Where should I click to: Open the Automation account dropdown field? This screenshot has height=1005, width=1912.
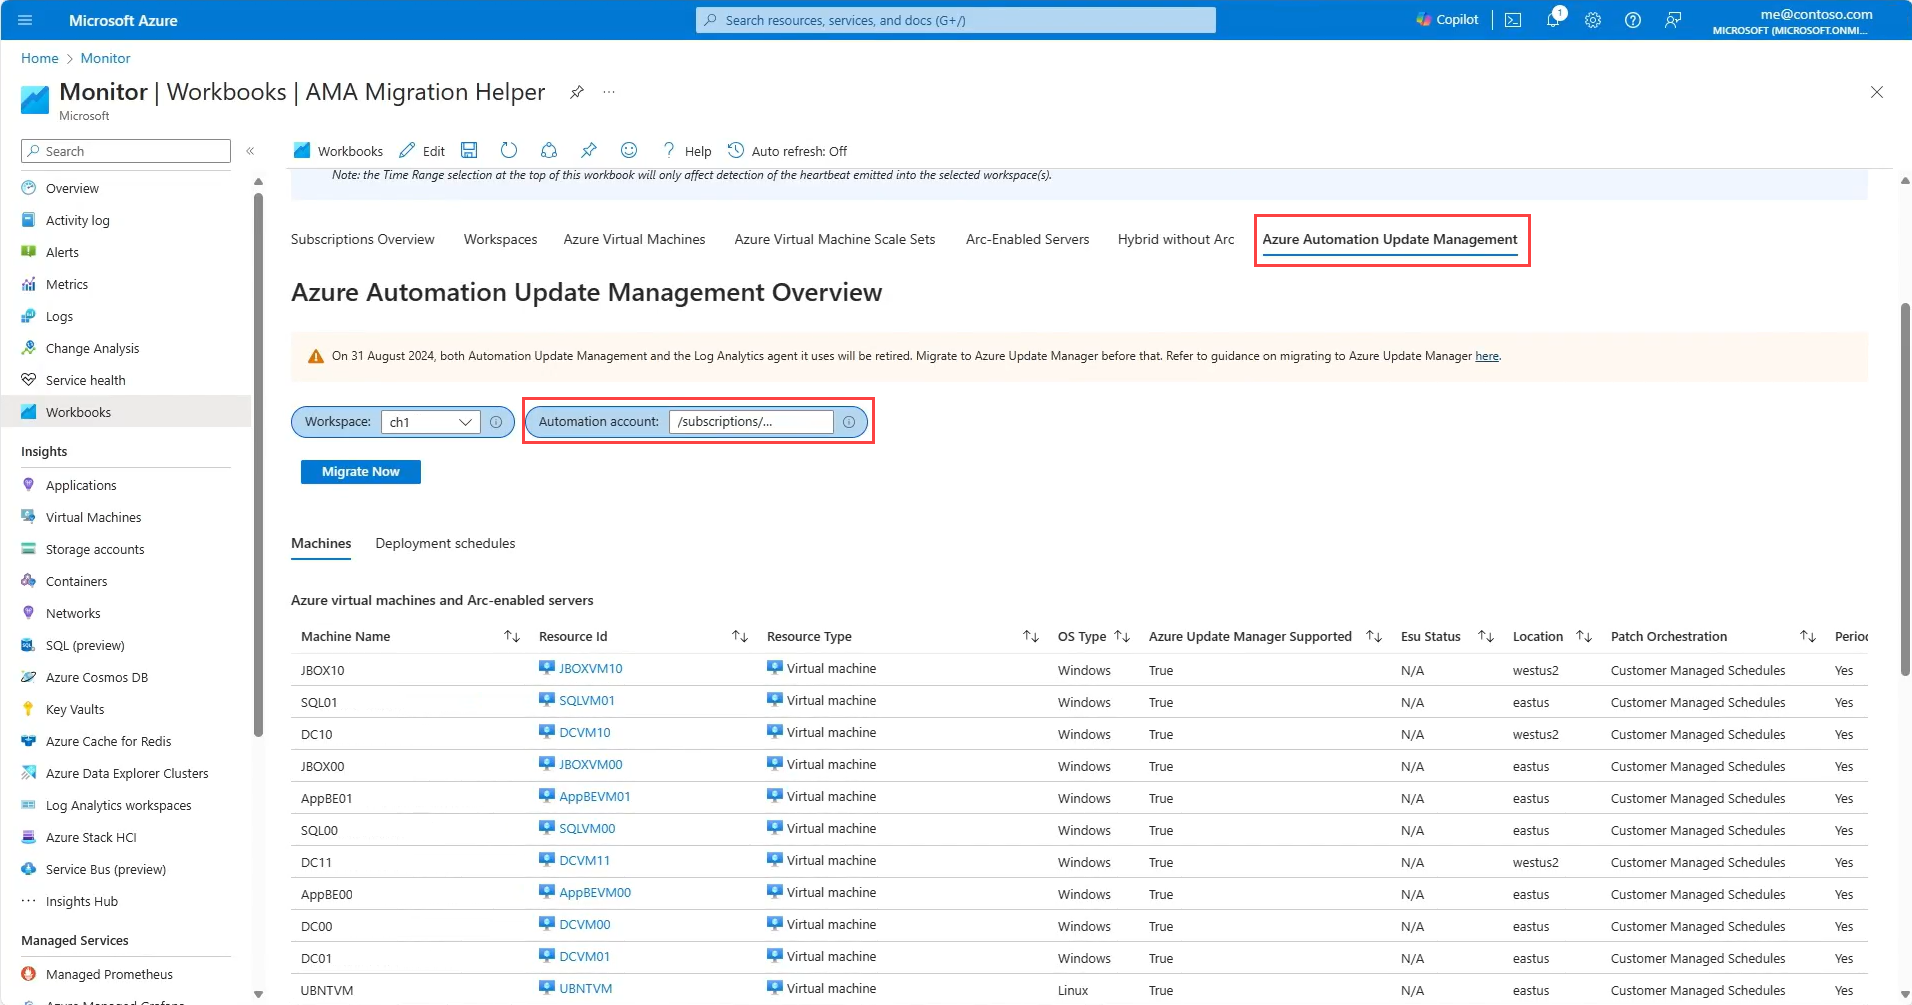click(x=751, y=422)
